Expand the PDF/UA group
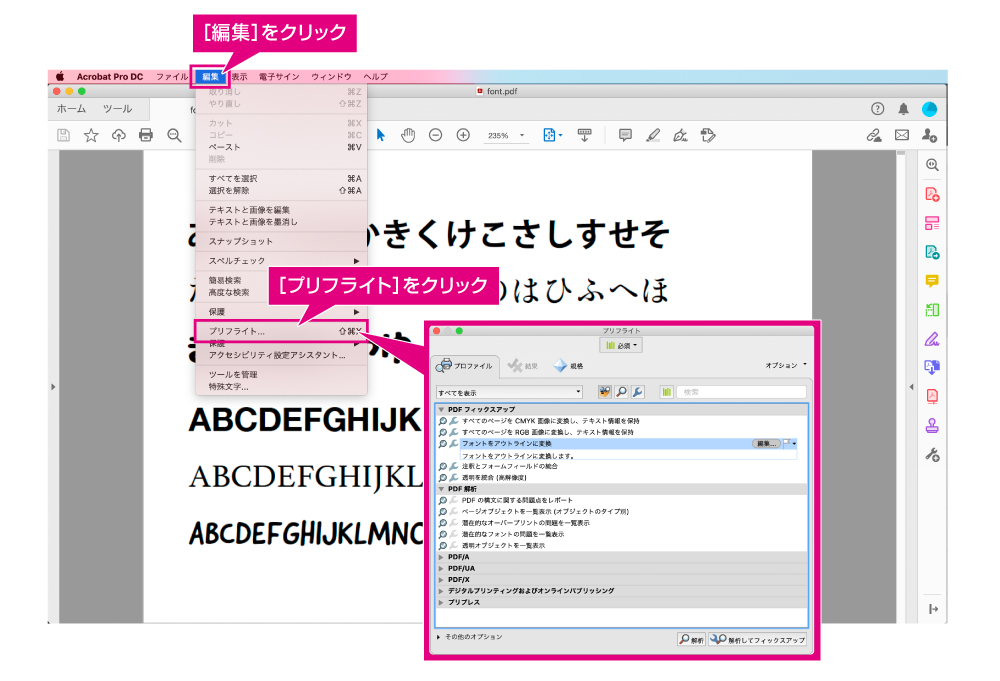The height and width of the screenshot is (681, 1000). click(x=441, y=569)
